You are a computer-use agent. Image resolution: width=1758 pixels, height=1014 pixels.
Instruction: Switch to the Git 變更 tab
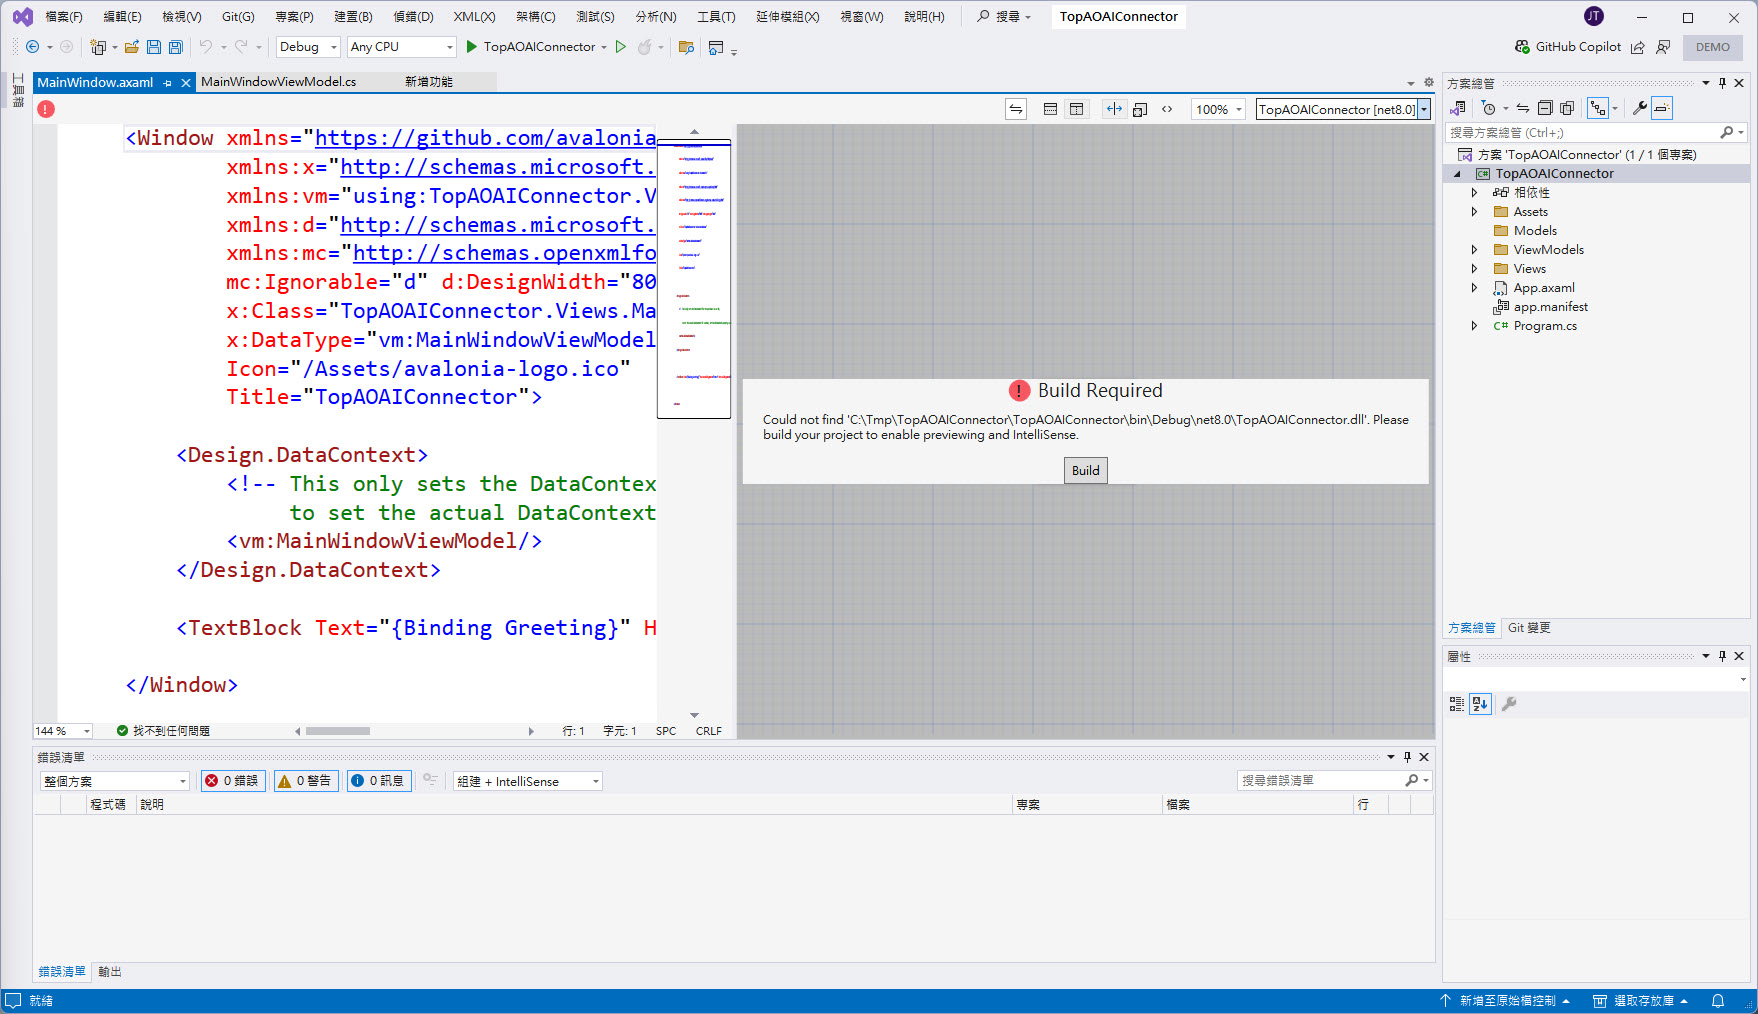[1529, 628]
